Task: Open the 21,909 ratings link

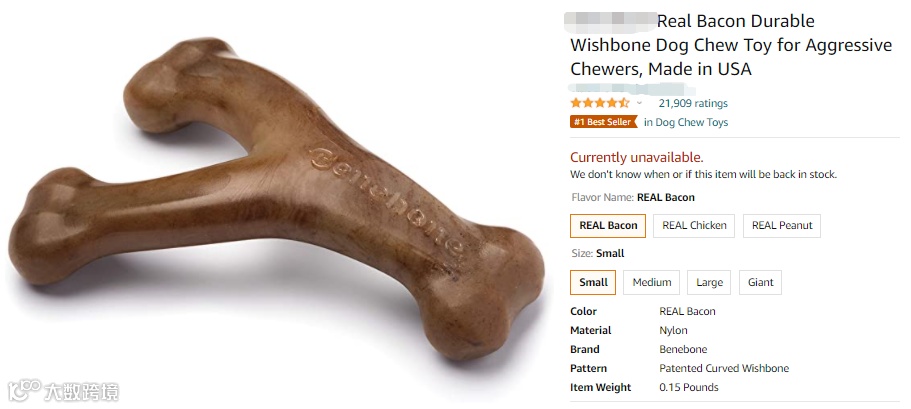Action: pyautogui.click(x=693, y=103)
